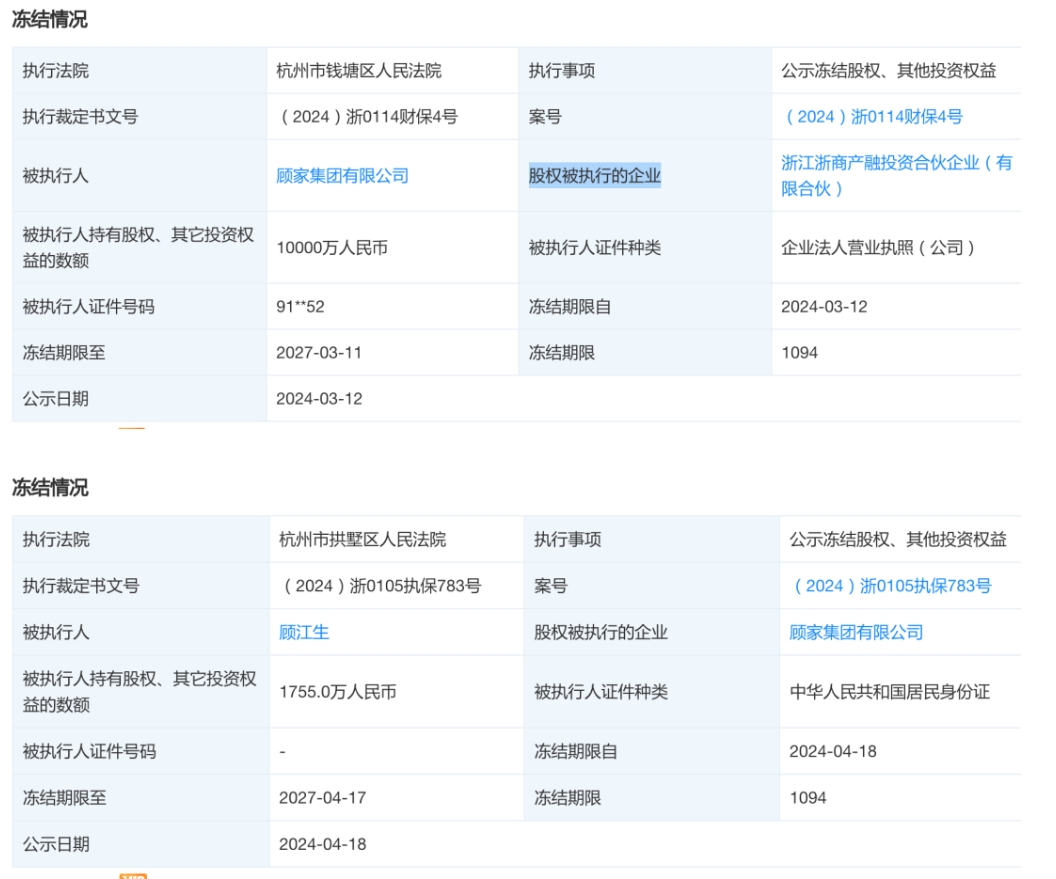The height and width of the screenshot is (879, 1056).
Task: Click 执行裁定书文号 label in 钱塘区 court record
Action: tap(80, 117)
